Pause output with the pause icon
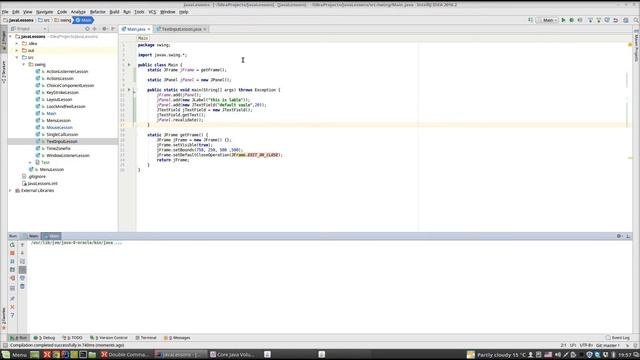Image resolution: width=640 pixels, height=360 pixels. [x=12, y=261]
